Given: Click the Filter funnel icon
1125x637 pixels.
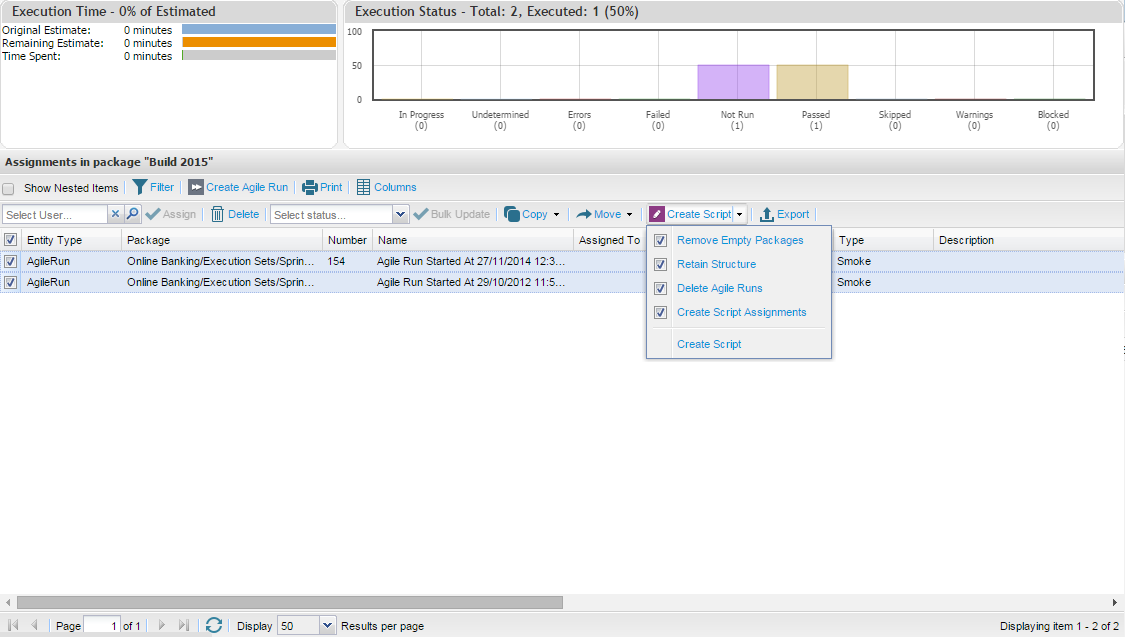Looking at the screenshot, I should coord(140,187).
